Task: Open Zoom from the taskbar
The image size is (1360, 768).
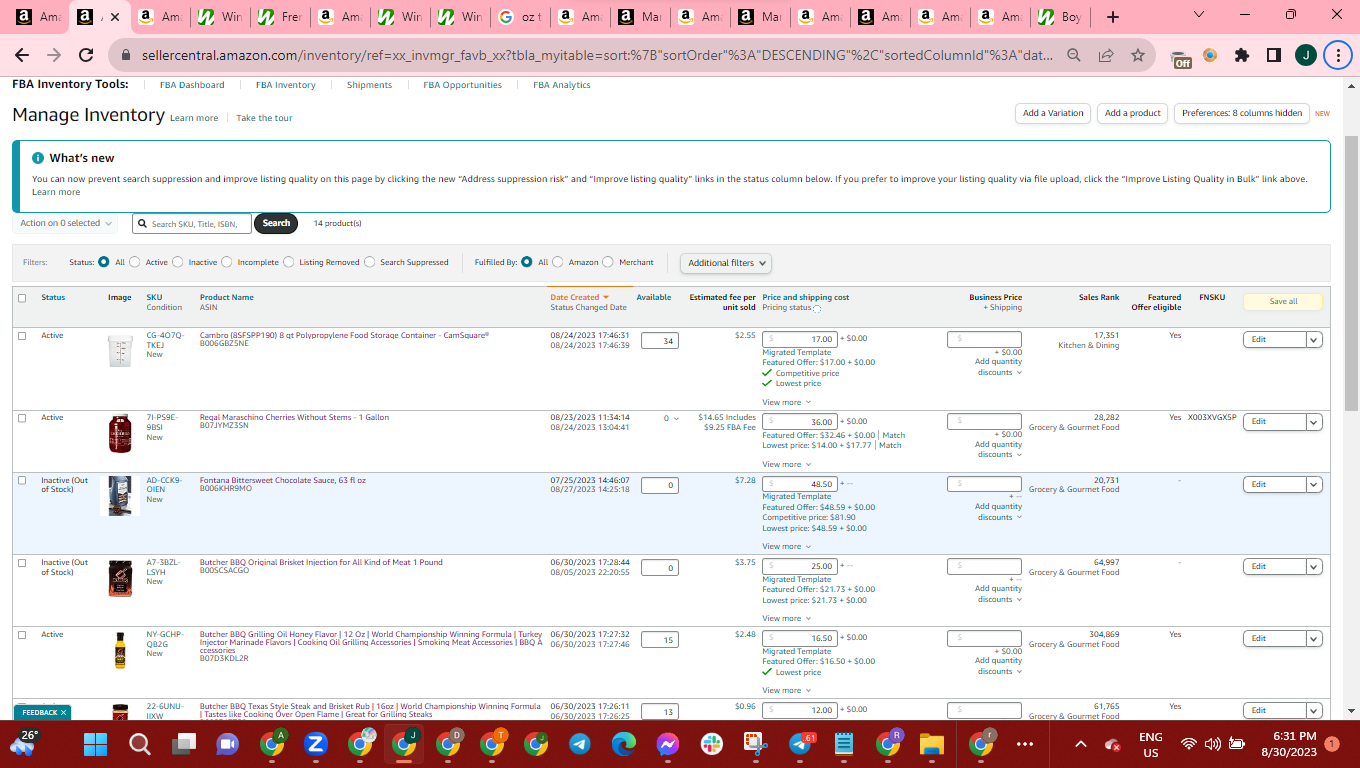Action: point(315,744)
